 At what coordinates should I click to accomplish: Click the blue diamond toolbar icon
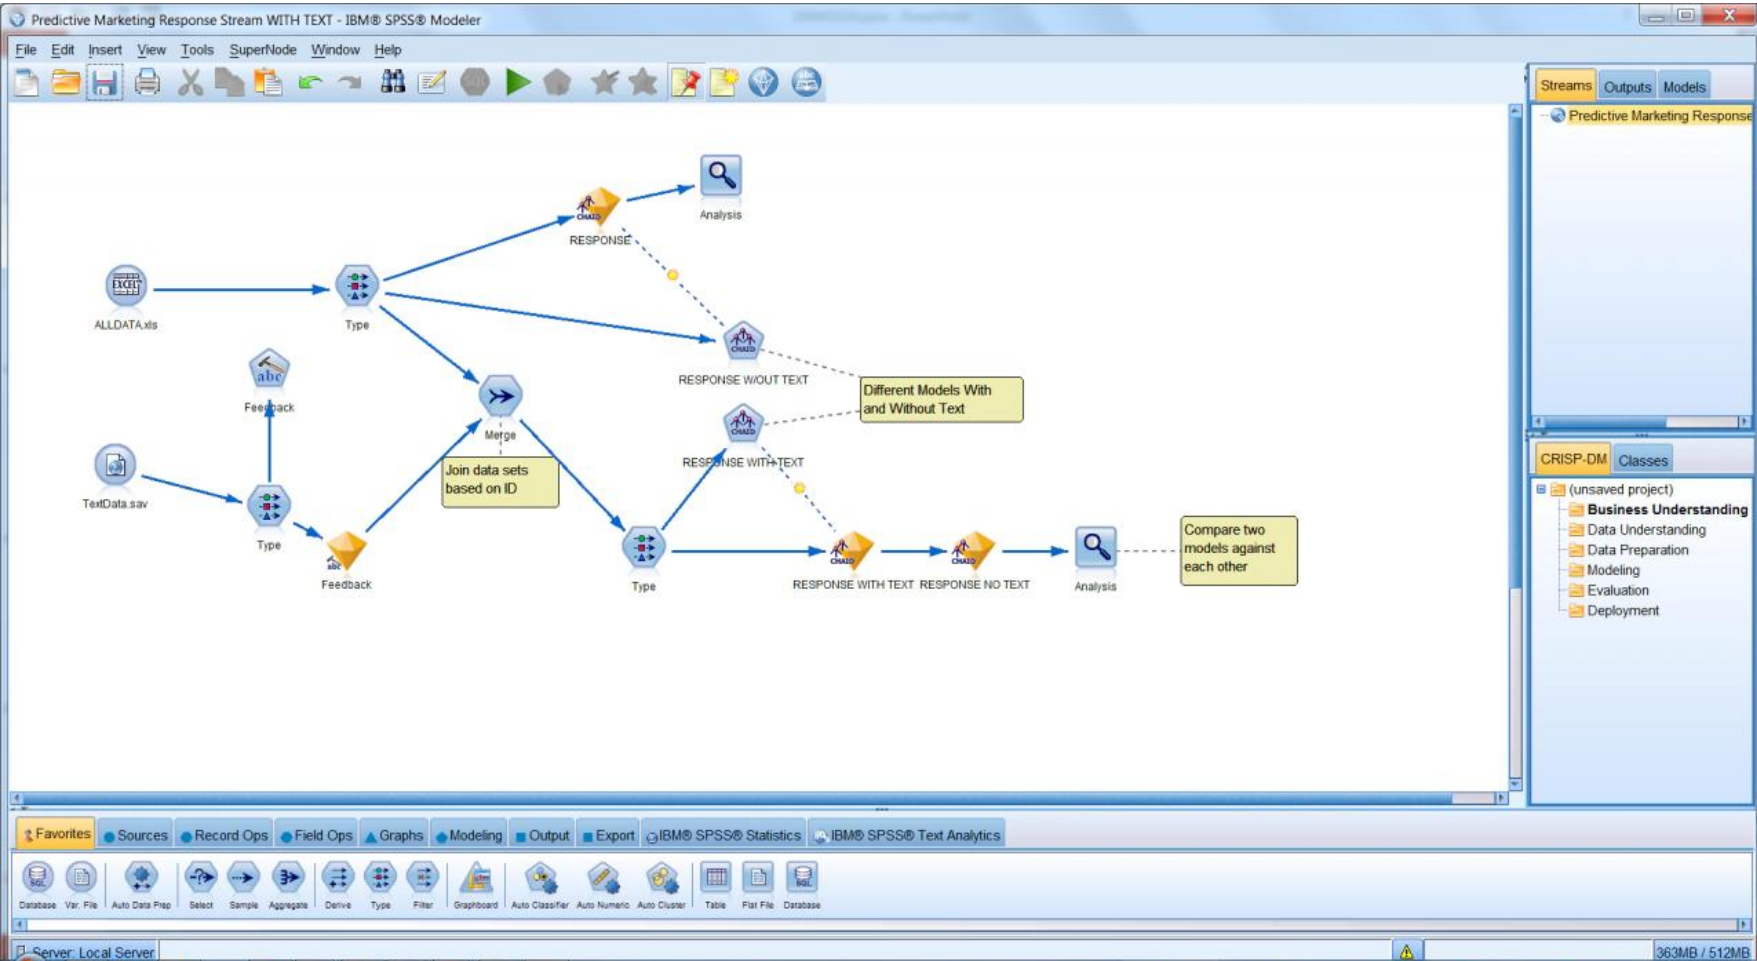pyautogui.click(x=763, y=82)
